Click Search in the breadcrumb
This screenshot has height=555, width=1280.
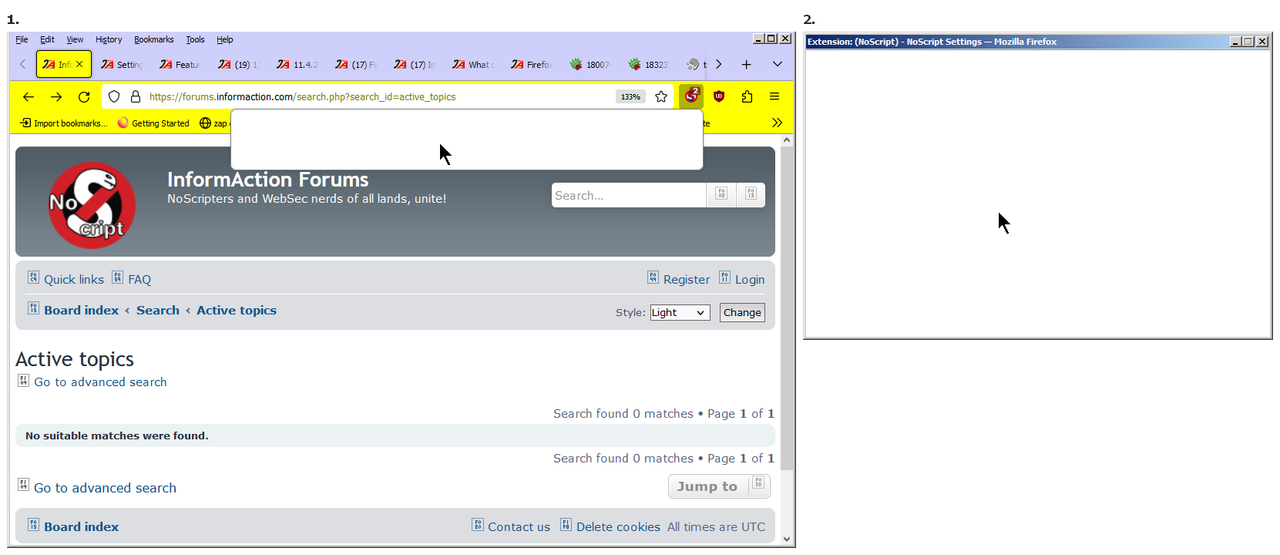click(x=158, y=310)
